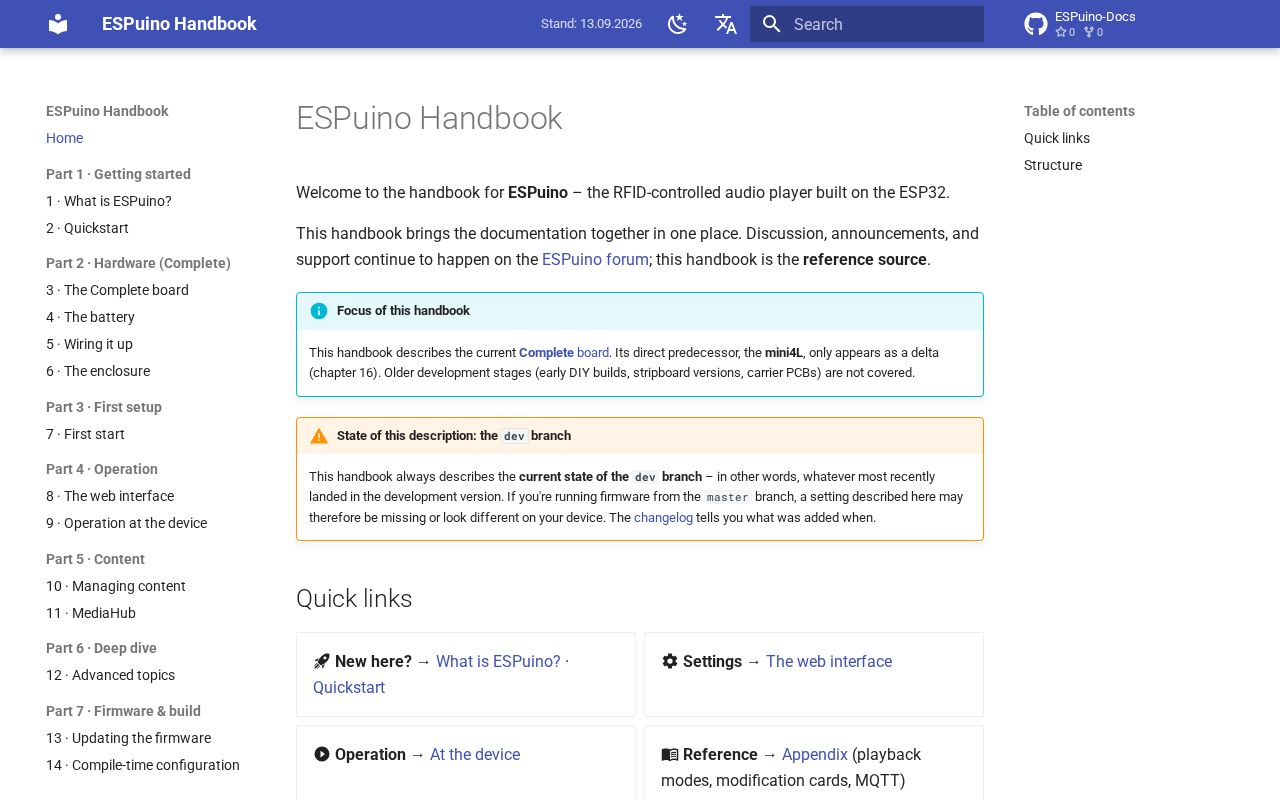This screenshot has width=1280, height=800.
Task: Open chapter 11 MediaHub
Action: pyautogui.click(x=91, y=613)
